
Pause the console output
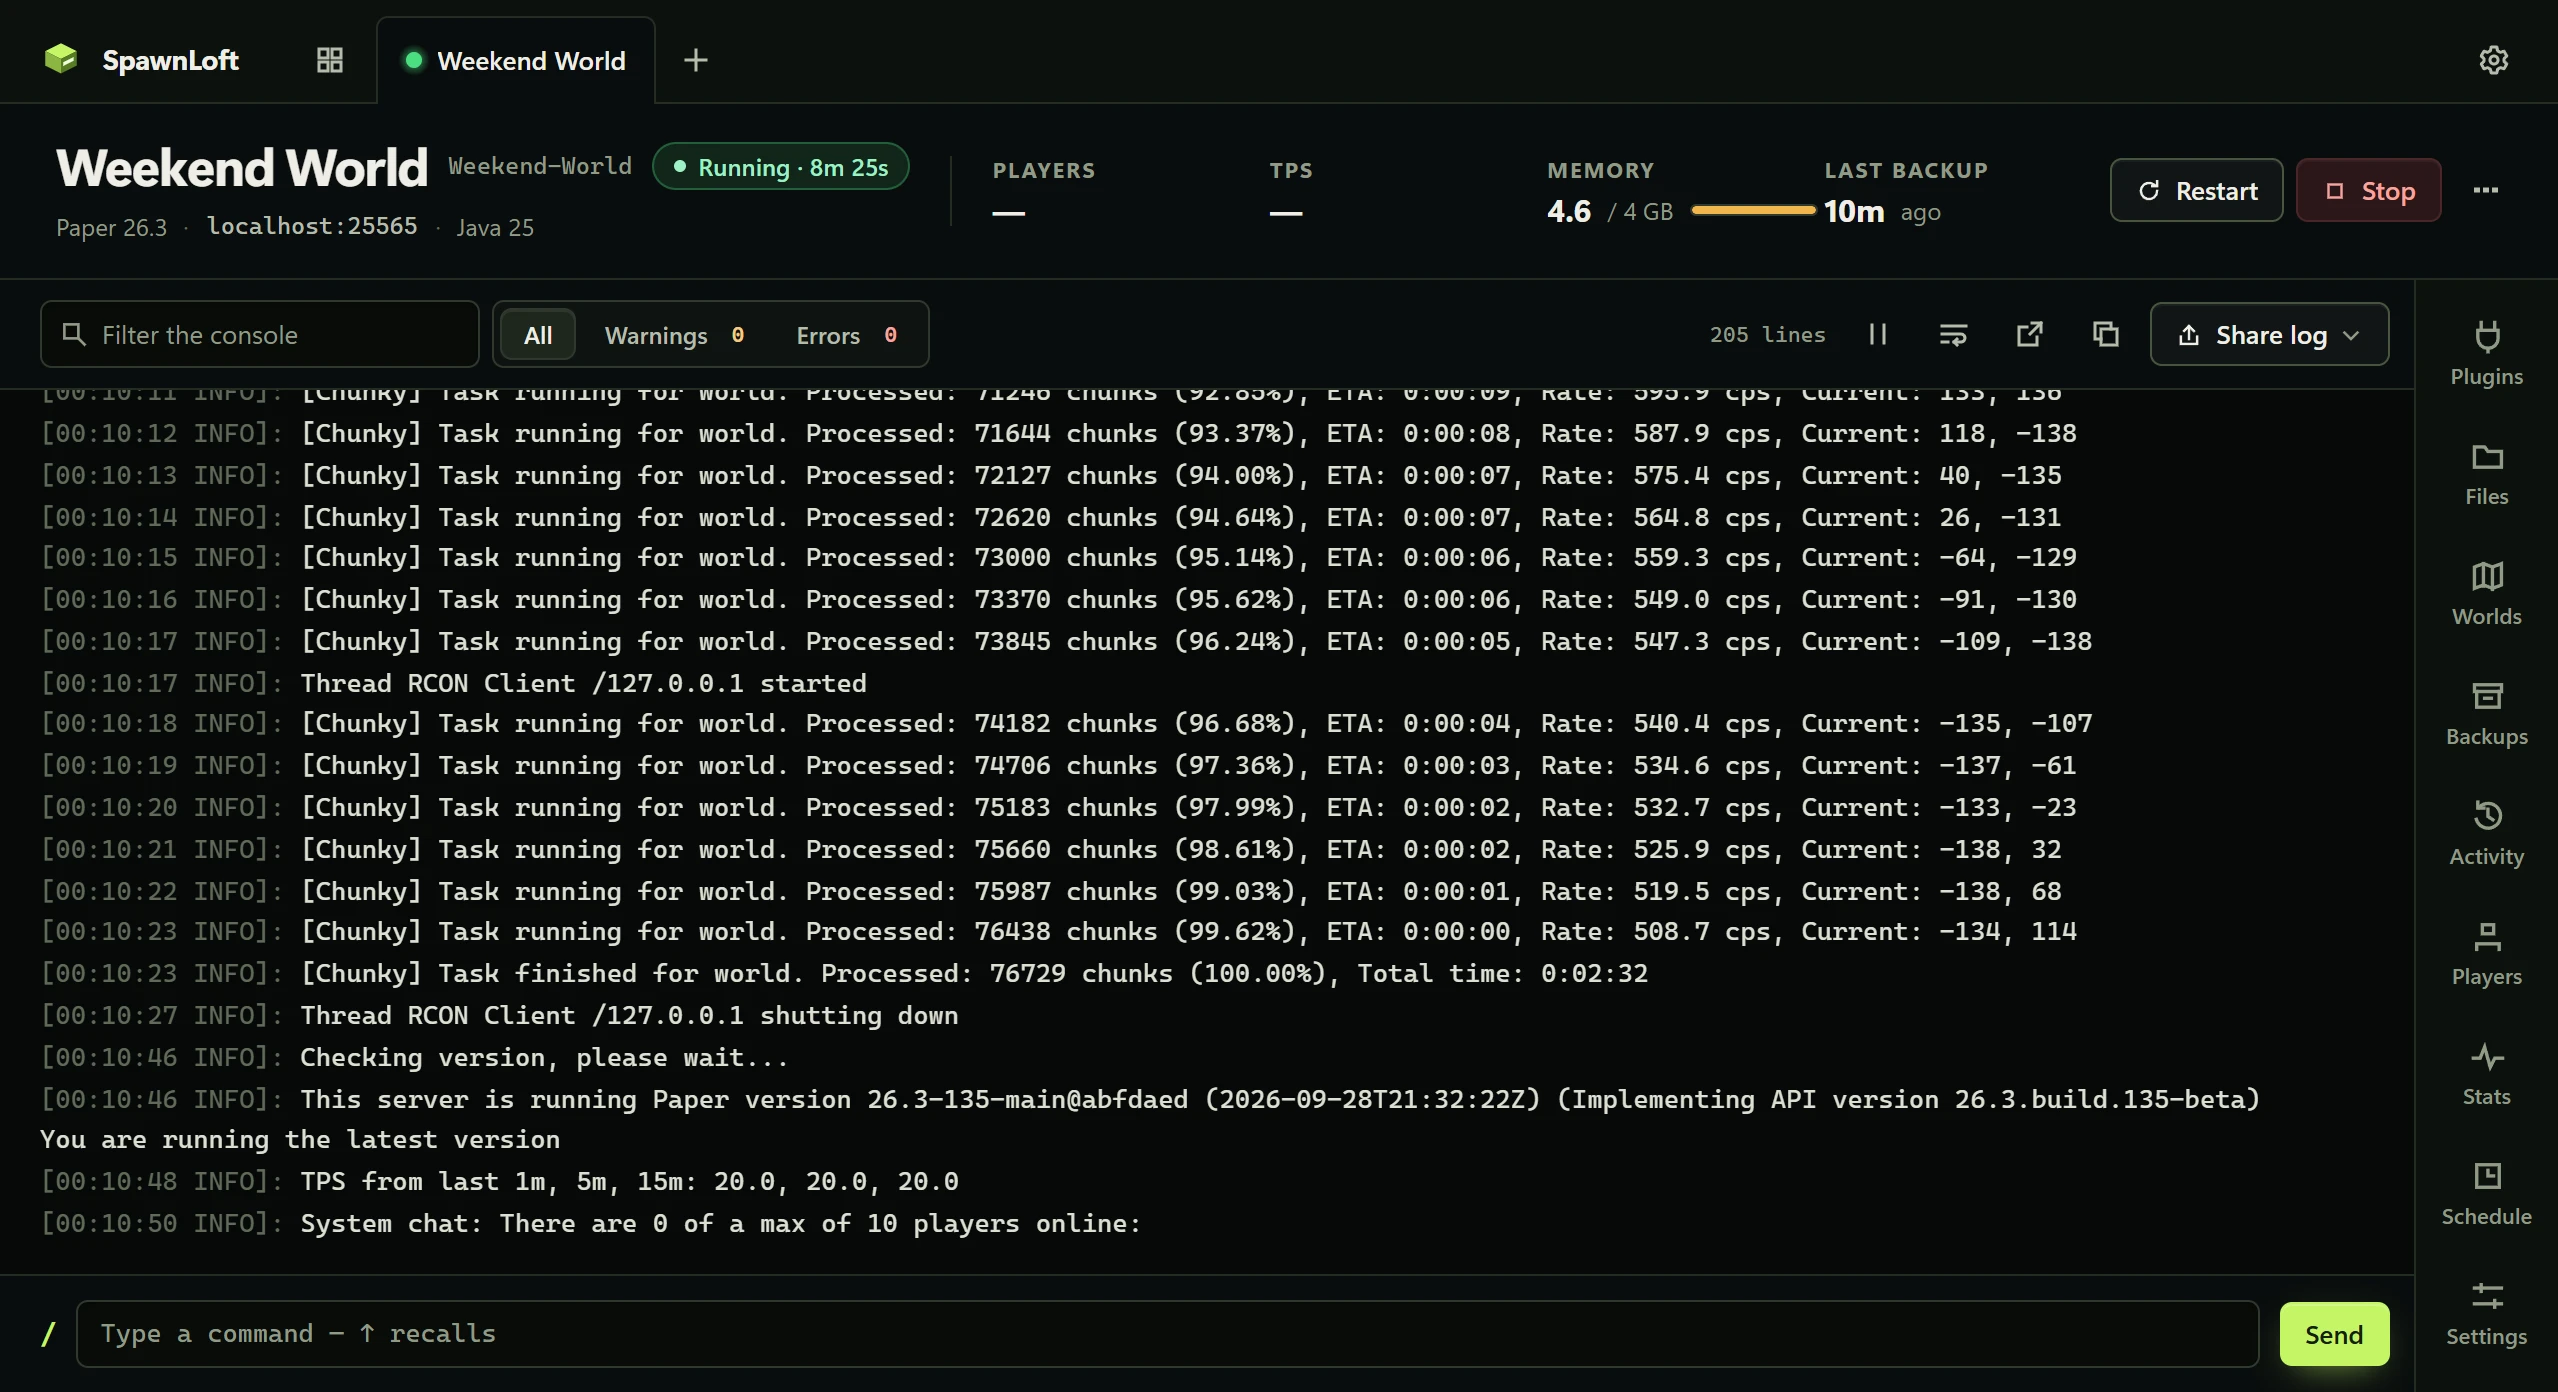1878,334
